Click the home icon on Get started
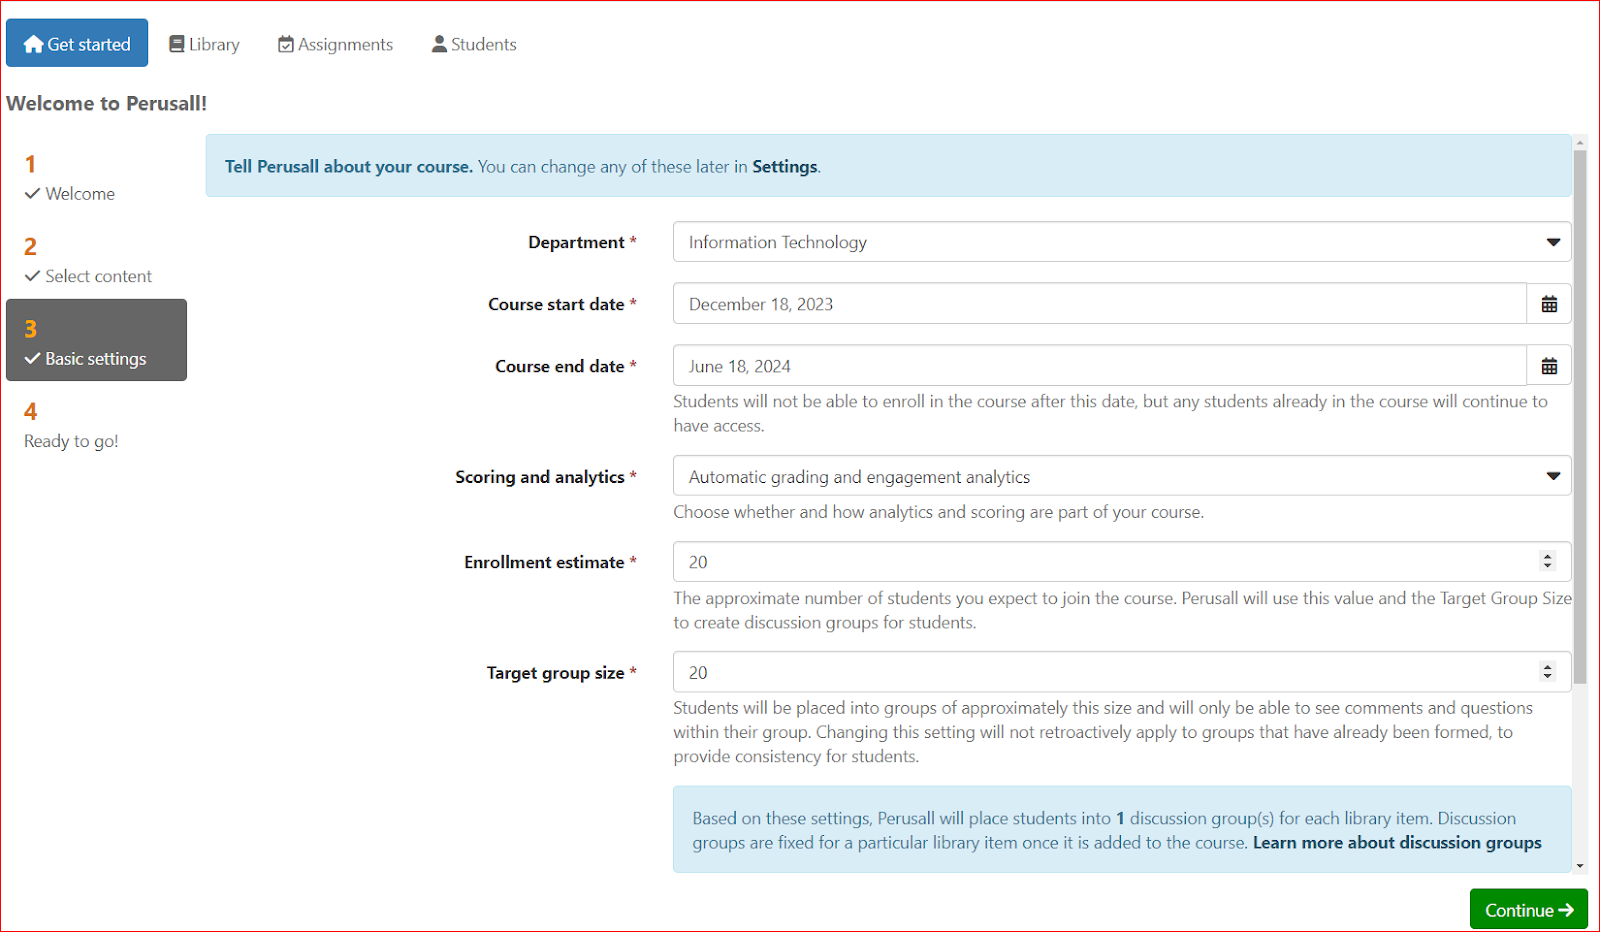1600x932 pixels. click(34, 44)
